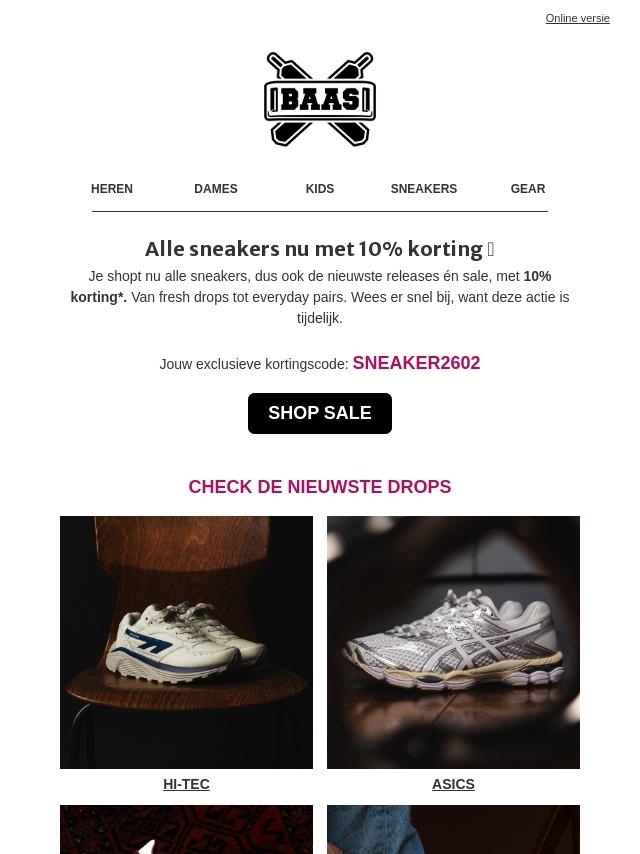Open the GEAR category
640x854 pixels.
pyautogui.click(x=528, y=188)
